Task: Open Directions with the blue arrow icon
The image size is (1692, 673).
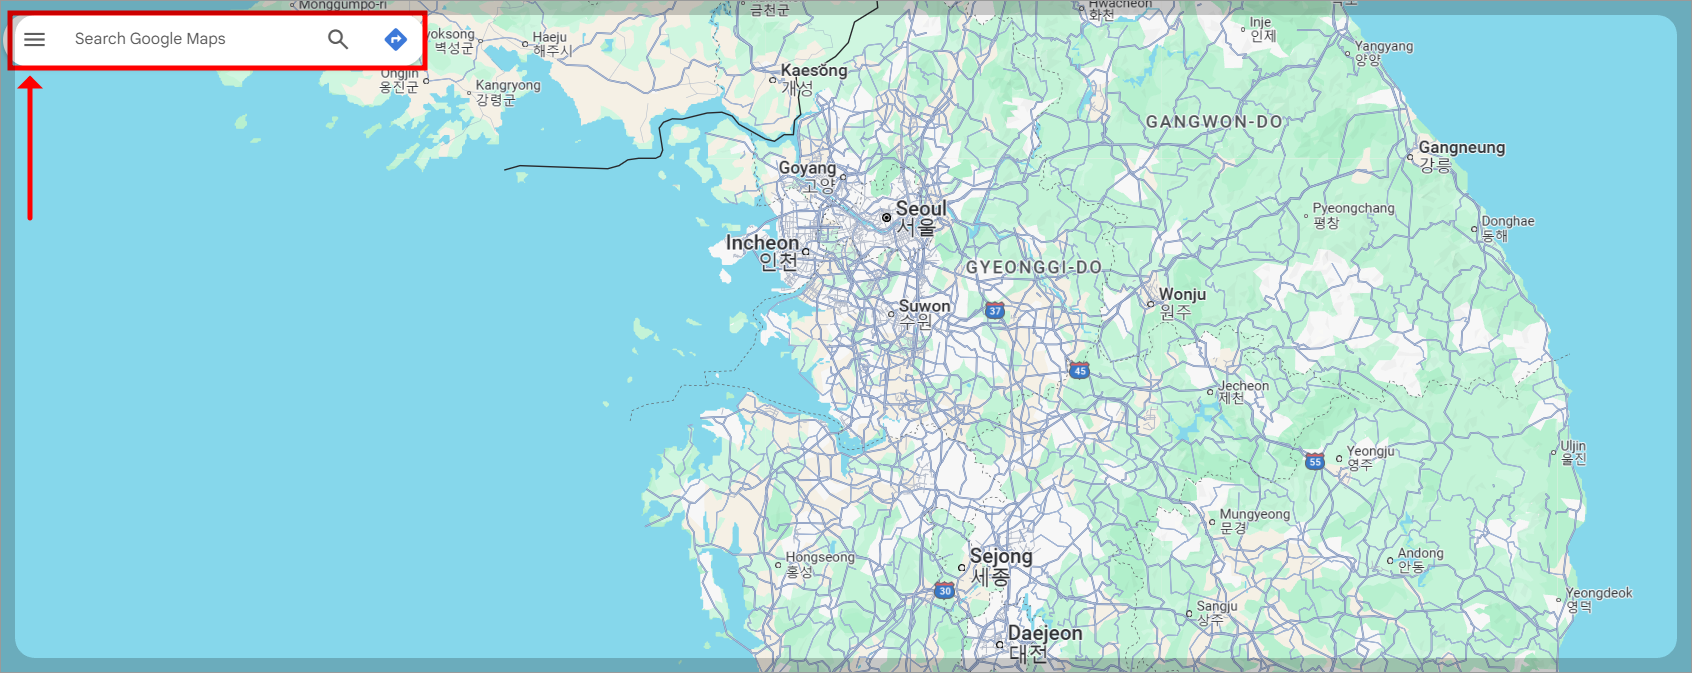Action: pos(396,39)
